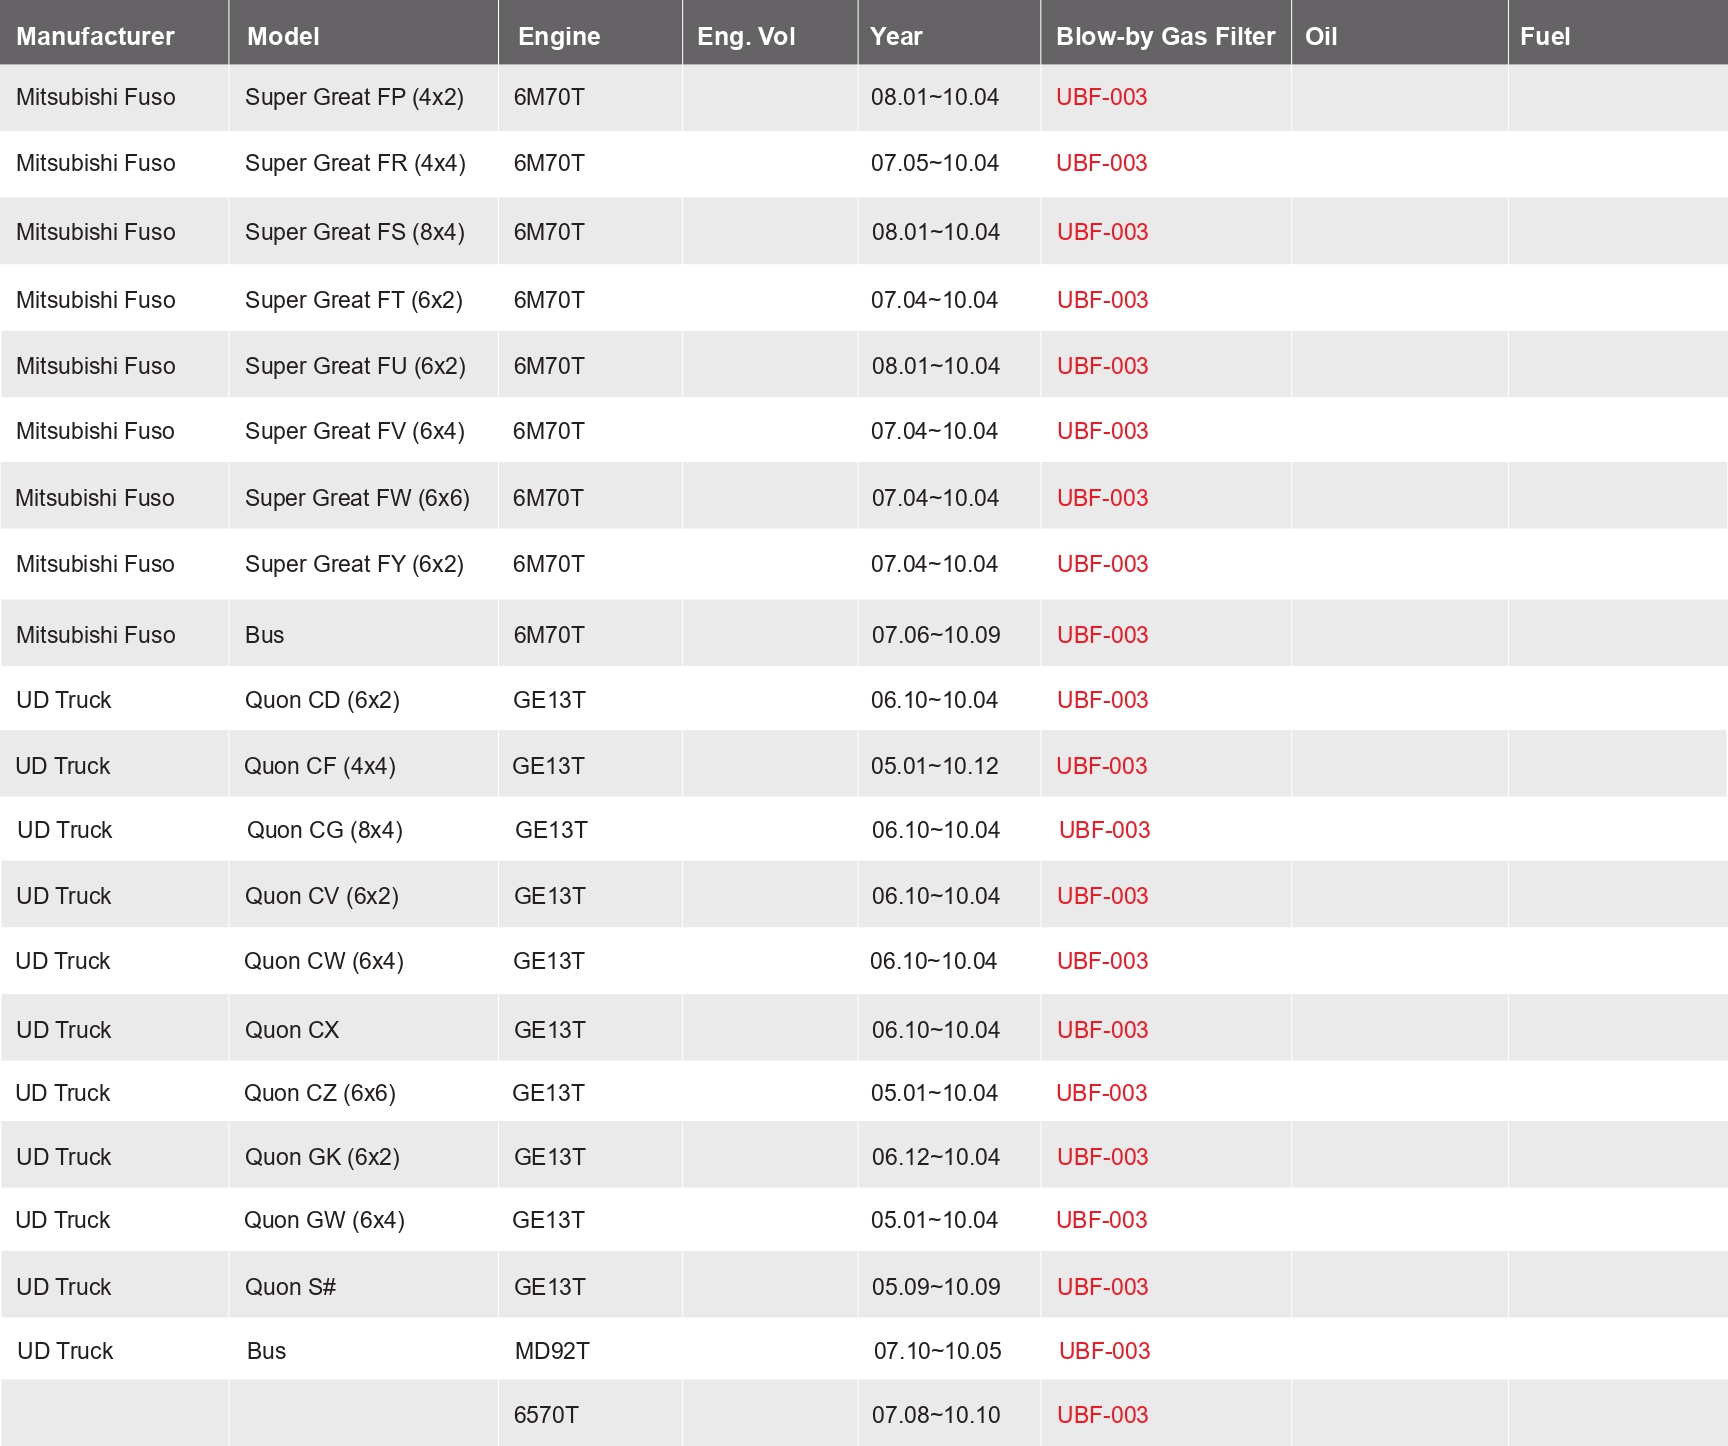Open UBF-003 link in Super Great FP row

point(1102,97)
